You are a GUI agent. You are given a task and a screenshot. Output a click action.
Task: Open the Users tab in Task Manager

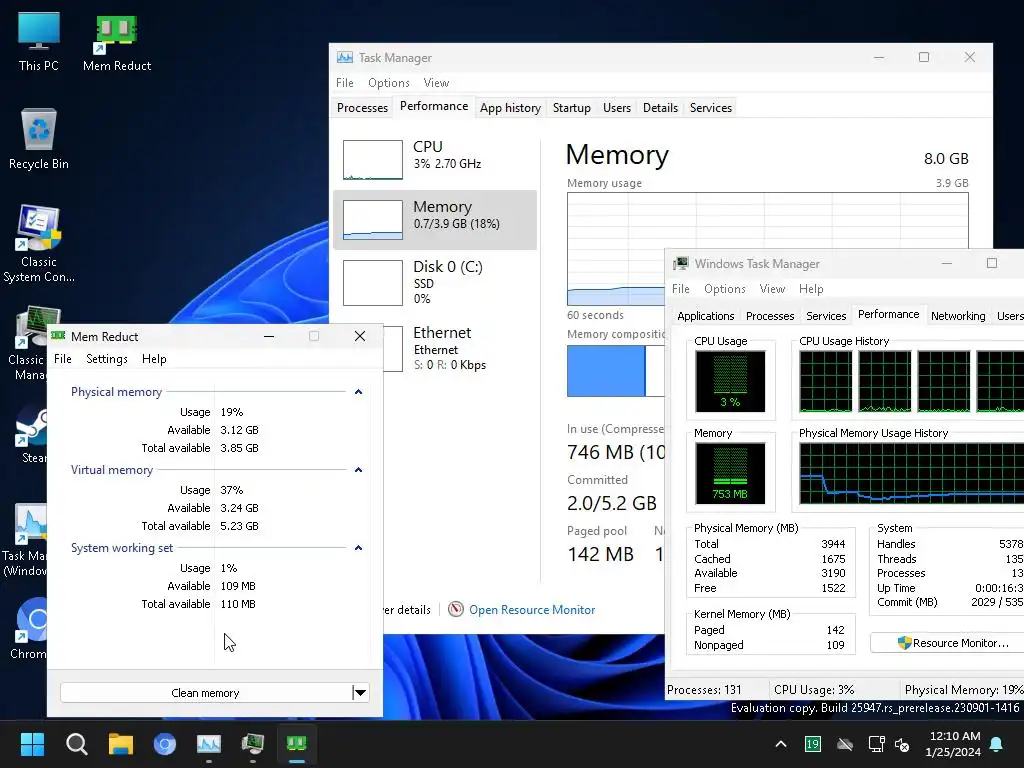(x=616, y=108)
